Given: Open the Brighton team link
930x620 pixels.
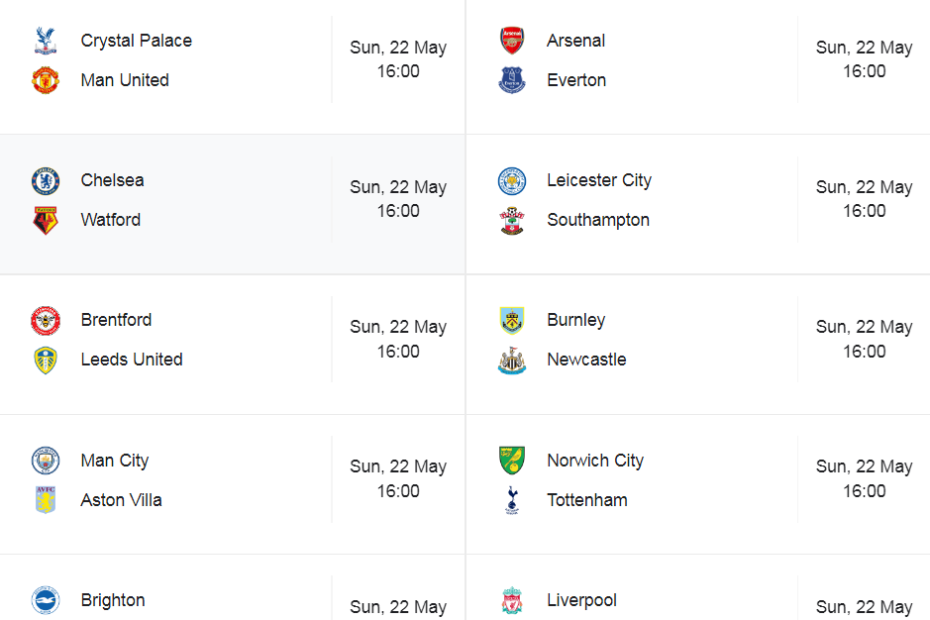Looking at the screenshot, I should [x=113, y=600].
